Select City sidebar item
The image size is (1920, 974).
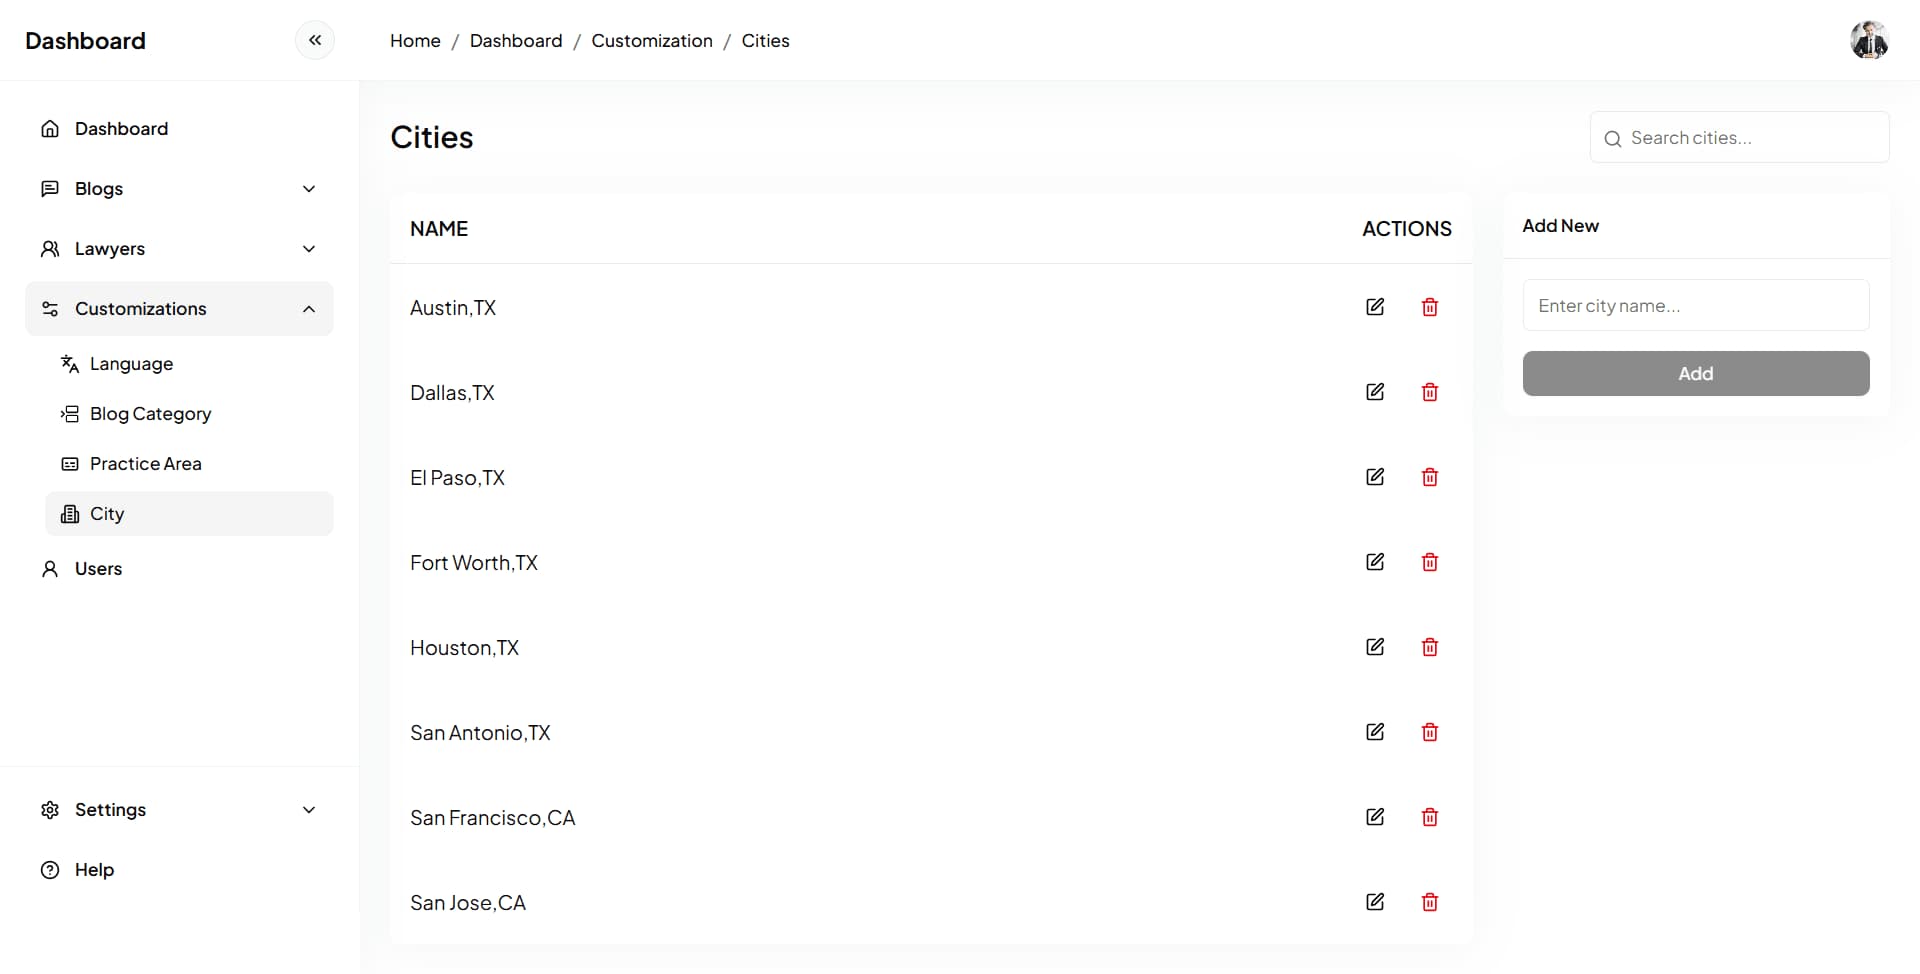click(189, 514)
